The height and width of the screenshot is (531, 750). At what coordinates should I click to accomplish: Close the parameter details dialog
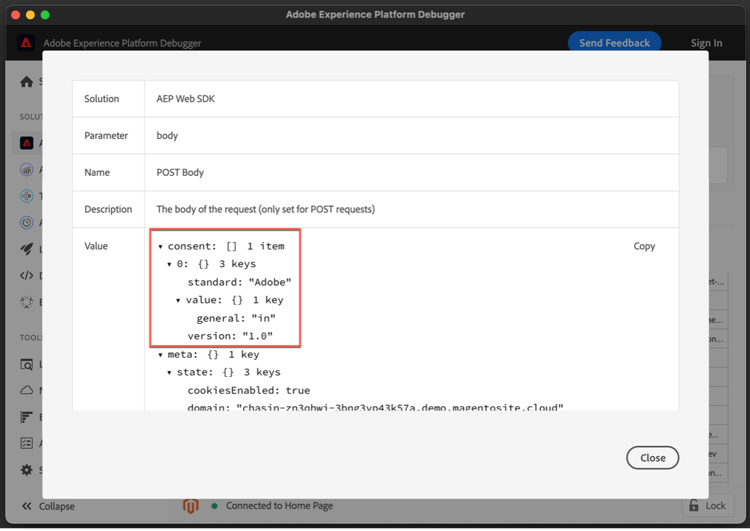coord(652,458)
